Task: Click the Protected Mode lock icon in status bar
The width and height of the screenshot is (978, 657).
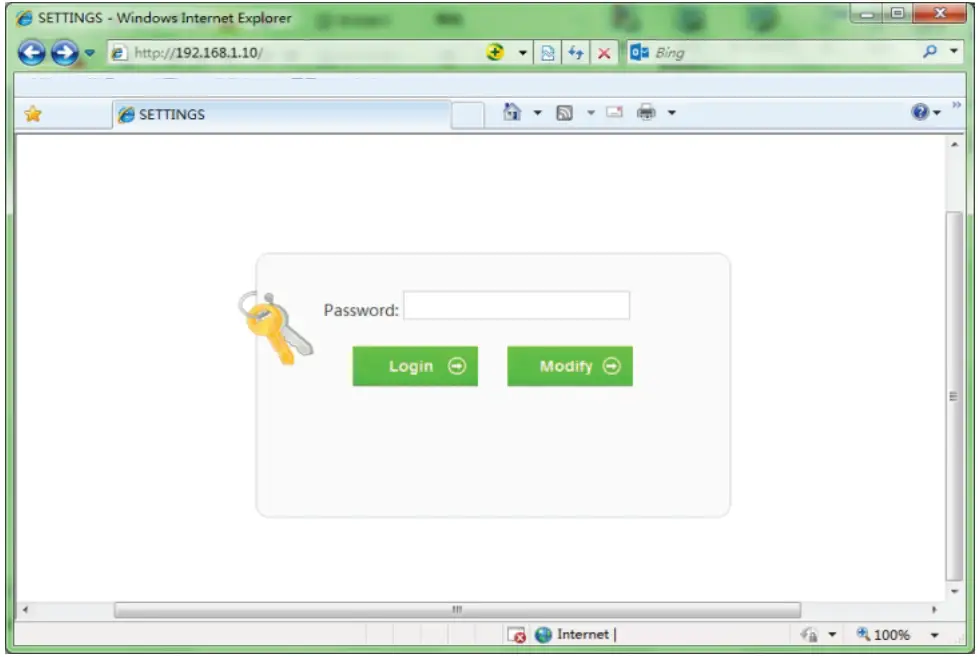Action: 810,635
